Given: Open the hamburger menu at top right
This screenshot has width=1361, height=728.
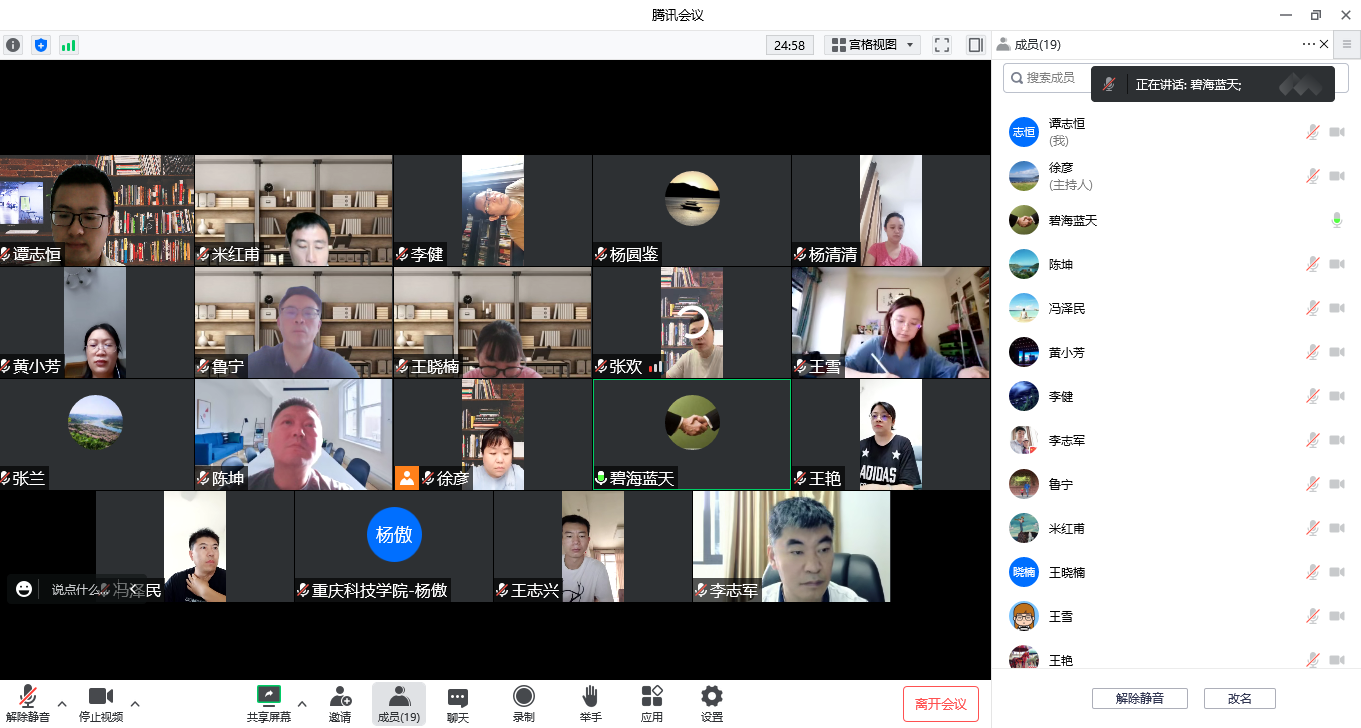Looking at the screenshot, I should tap(1347, 44).
